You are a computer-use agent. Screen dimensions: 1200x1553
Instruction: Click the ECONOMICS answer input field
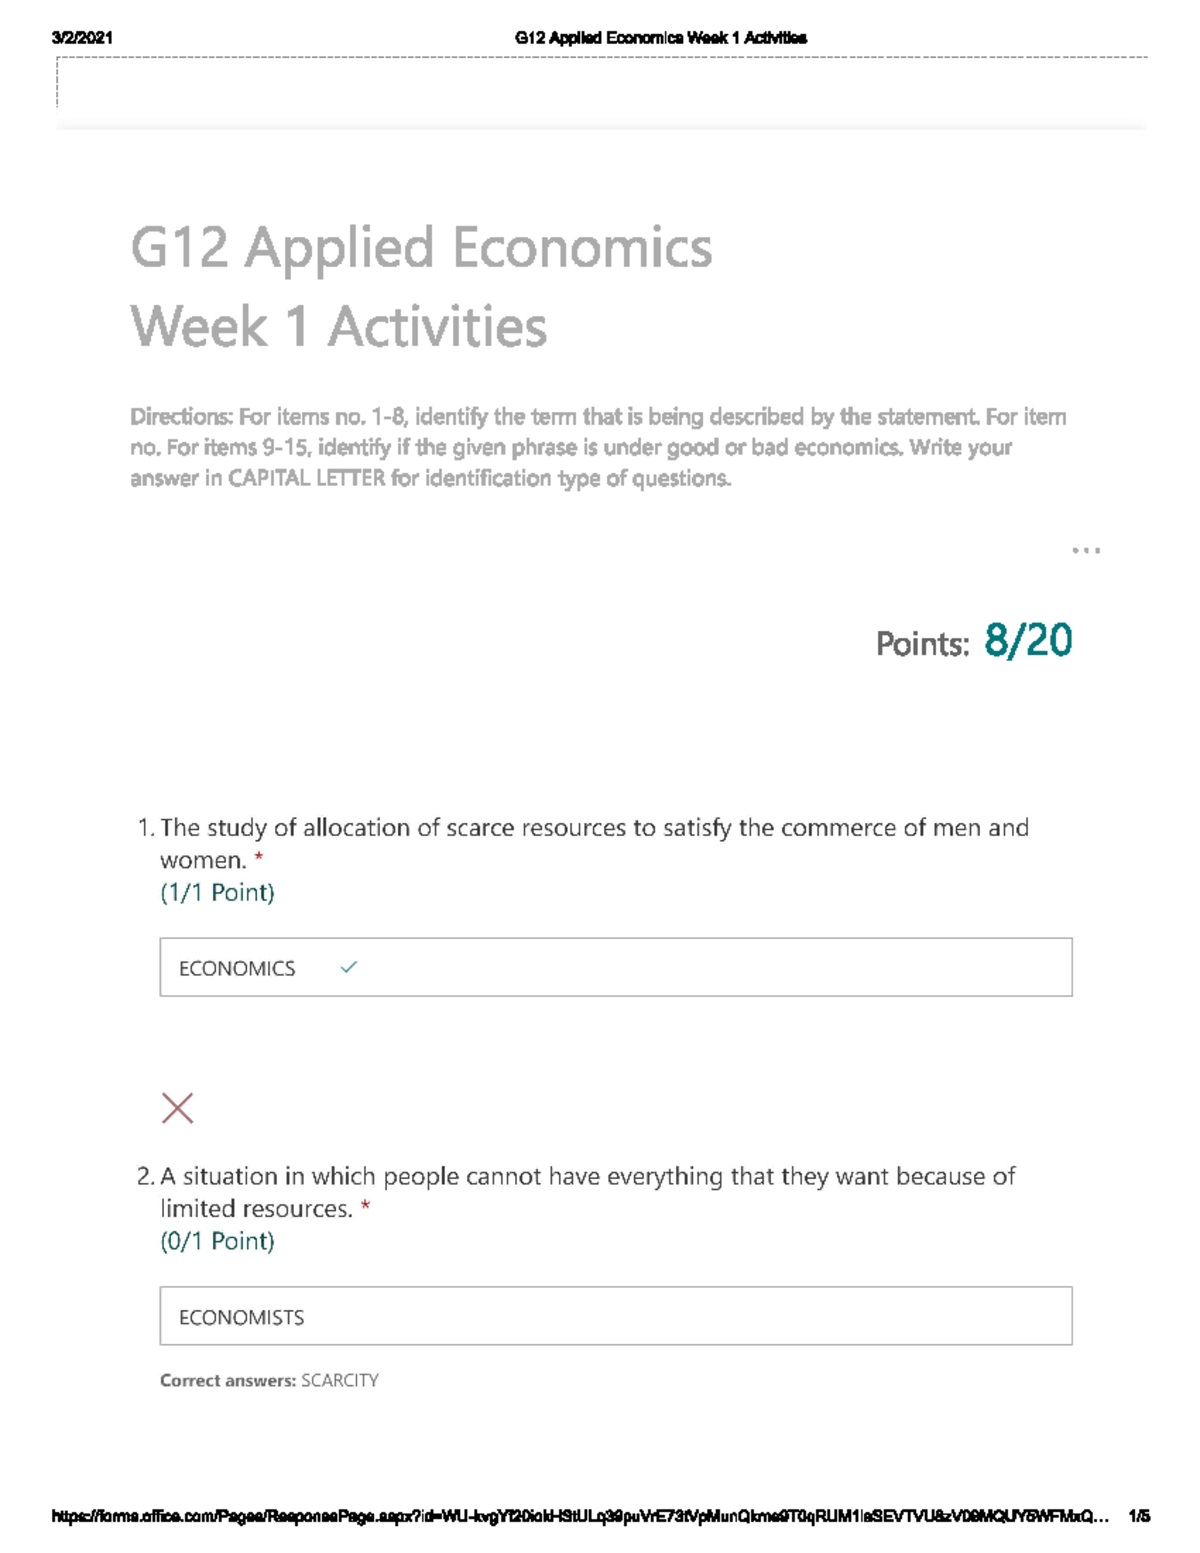pyautogui.click(x=615, y=967)
